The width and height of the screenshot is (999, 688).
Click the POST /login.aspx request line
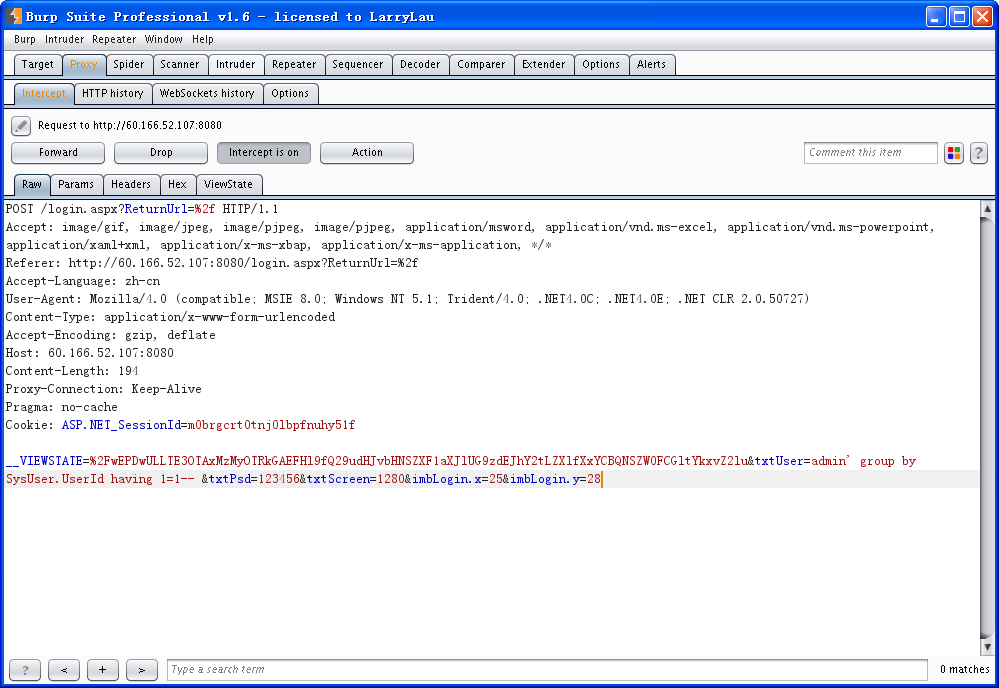pyautogui.click(x=142, y=209)
